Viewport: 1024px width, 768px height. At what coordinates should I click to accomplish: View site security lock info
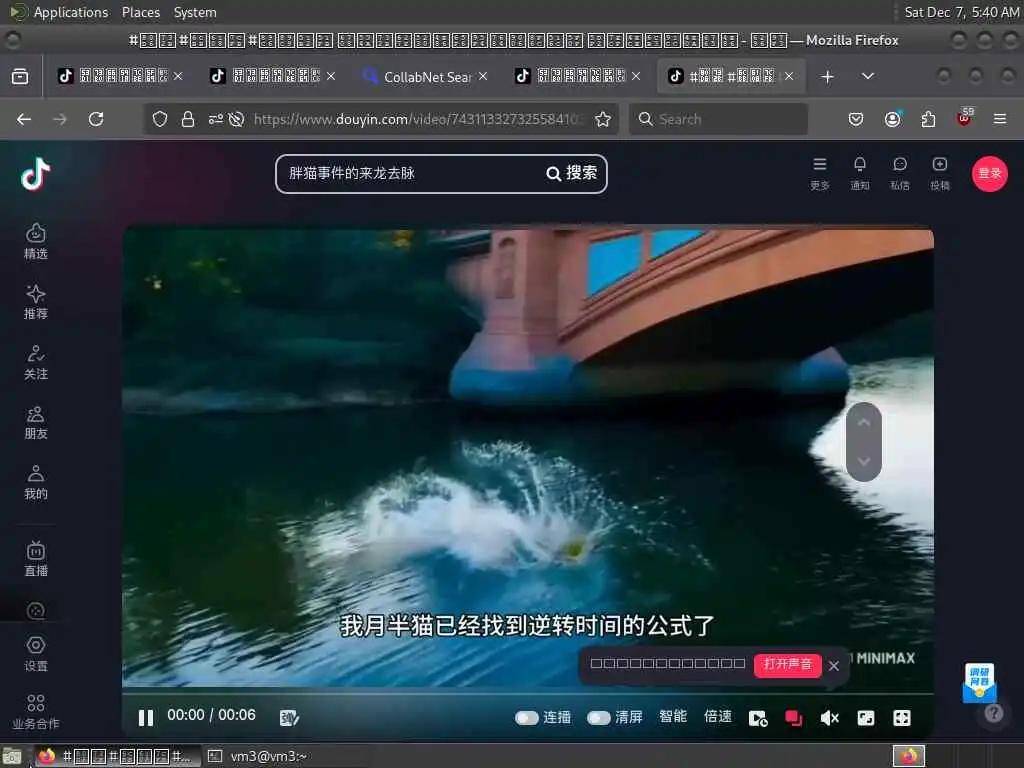coord(188,120)
